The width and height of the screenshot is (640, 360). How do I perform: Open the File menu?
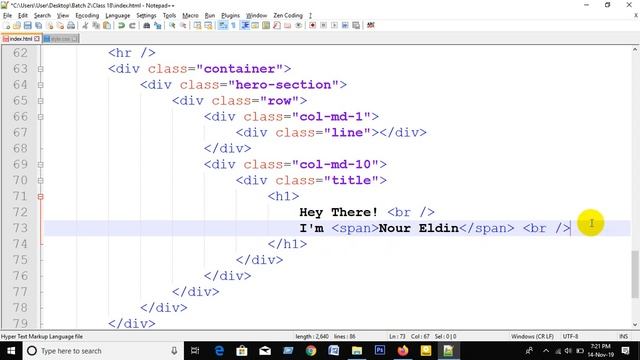(x=7, y=16)
